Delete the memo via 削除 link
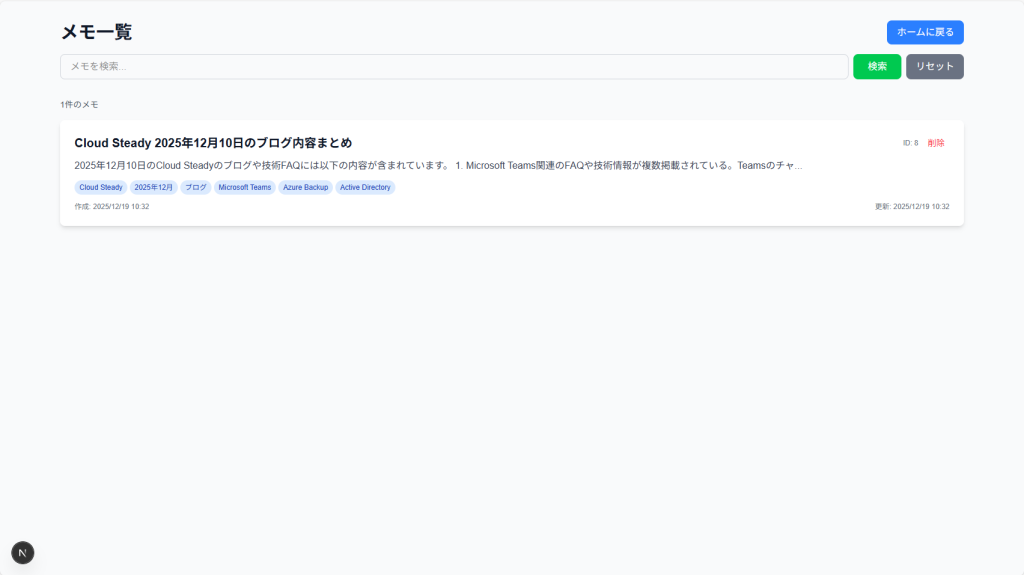 click(x=935, y=143)
